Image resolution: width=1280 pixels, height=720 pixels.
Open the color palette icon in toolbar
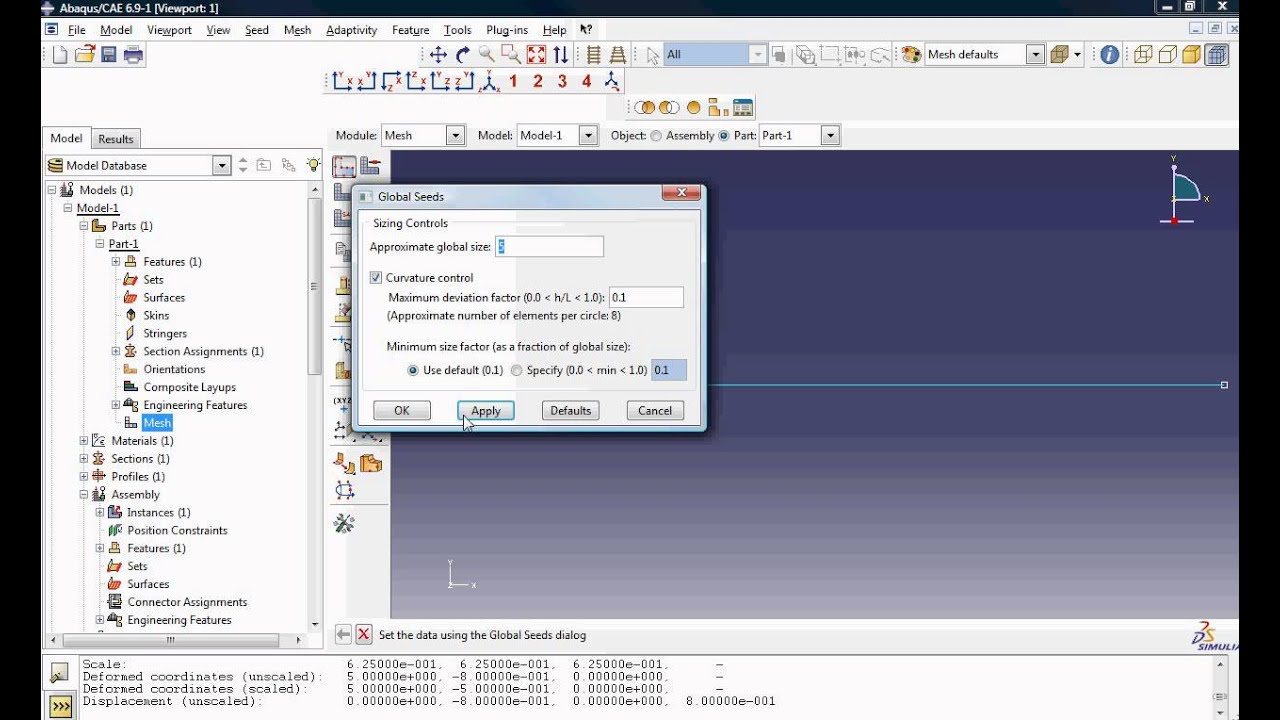910,55
